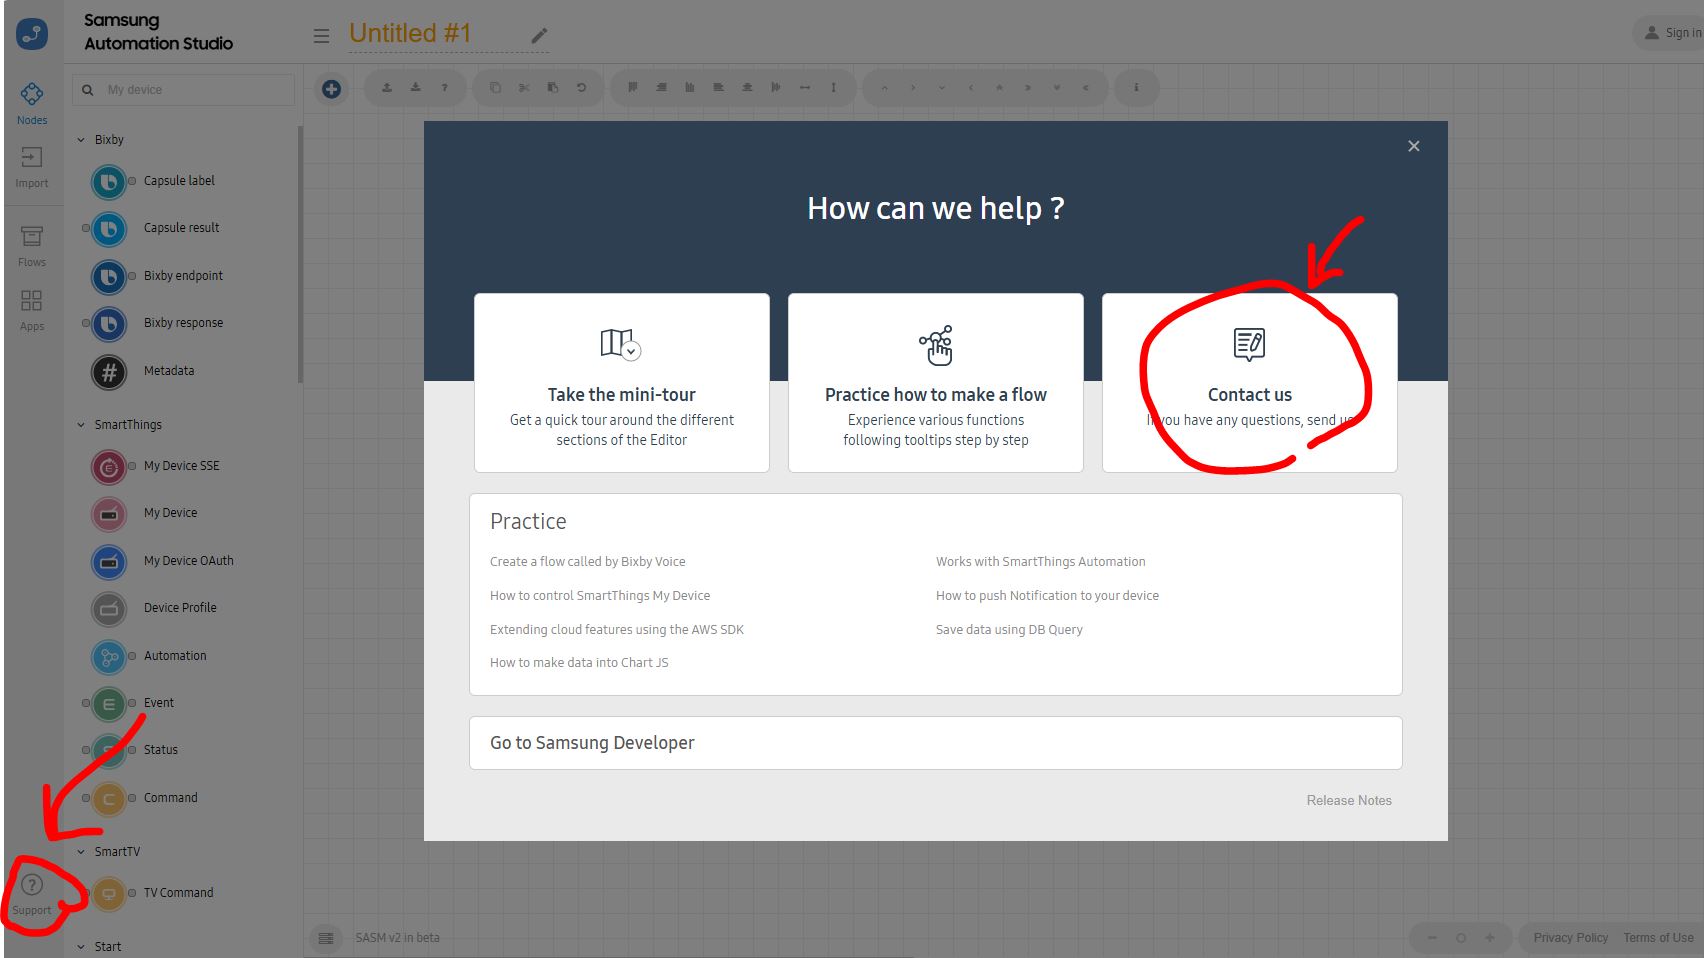
Task: Click the zoom out minus button
Action: pos(1432,938)
